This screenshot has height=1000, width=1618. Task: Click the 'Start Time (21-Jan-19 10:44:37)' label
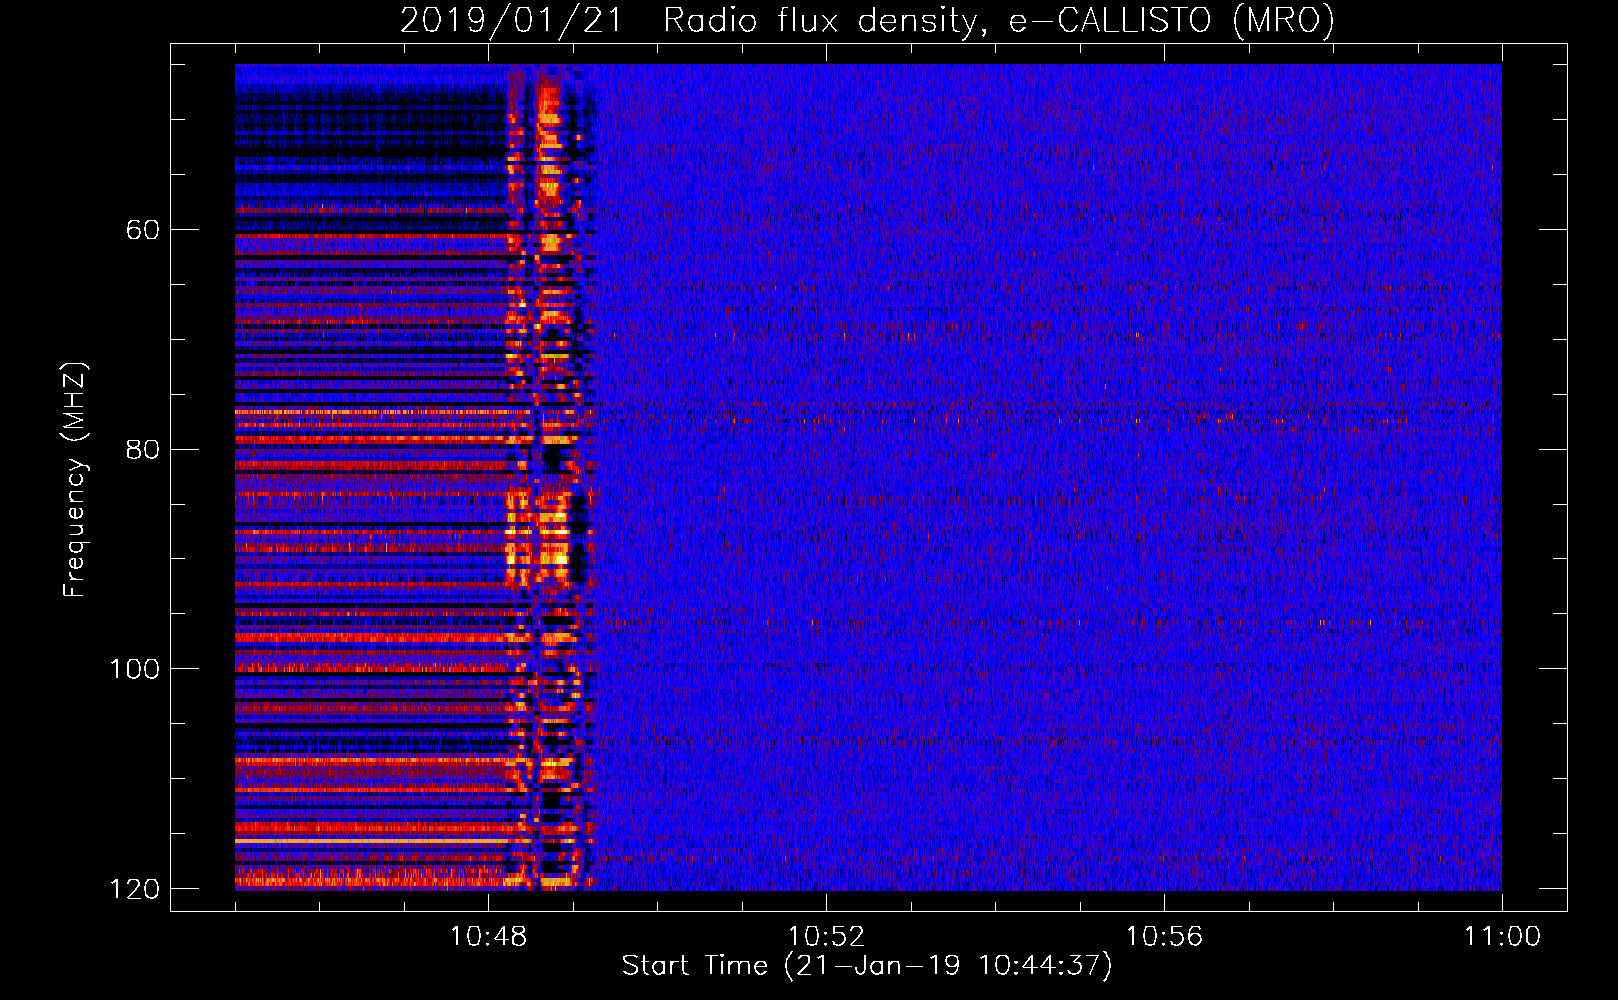(867, 966)
